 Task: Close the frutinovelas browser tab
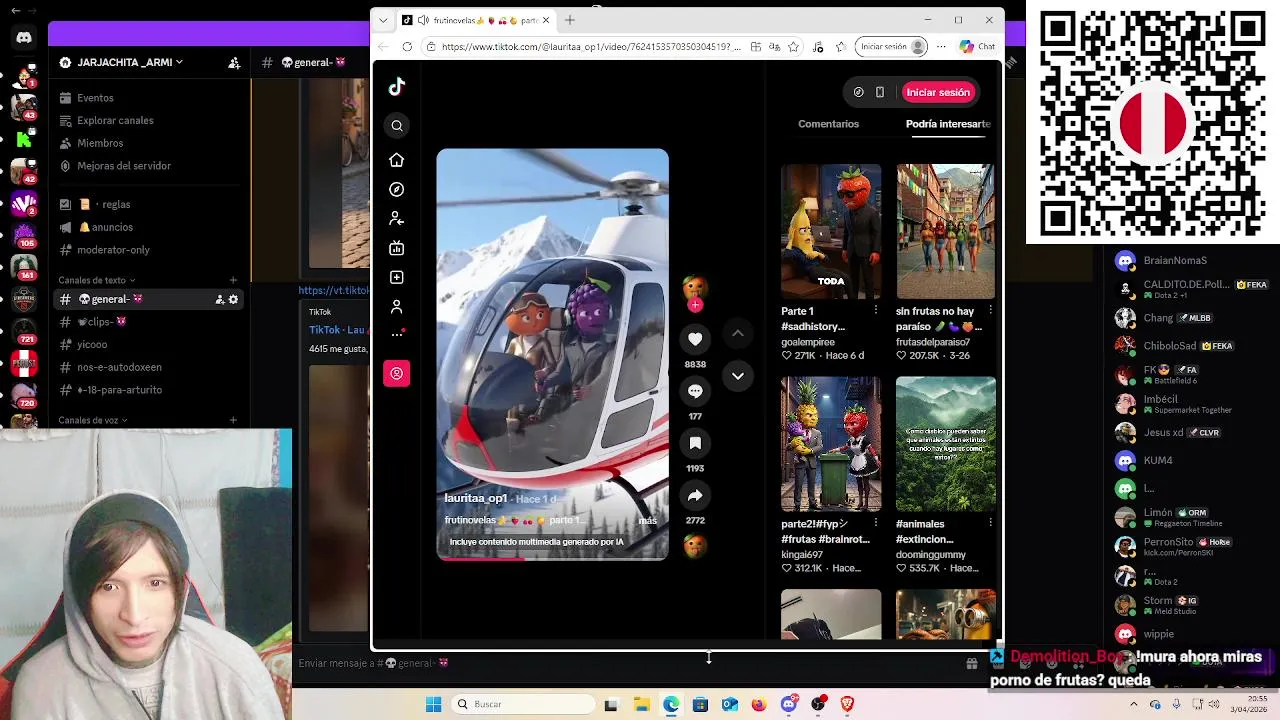546,20
